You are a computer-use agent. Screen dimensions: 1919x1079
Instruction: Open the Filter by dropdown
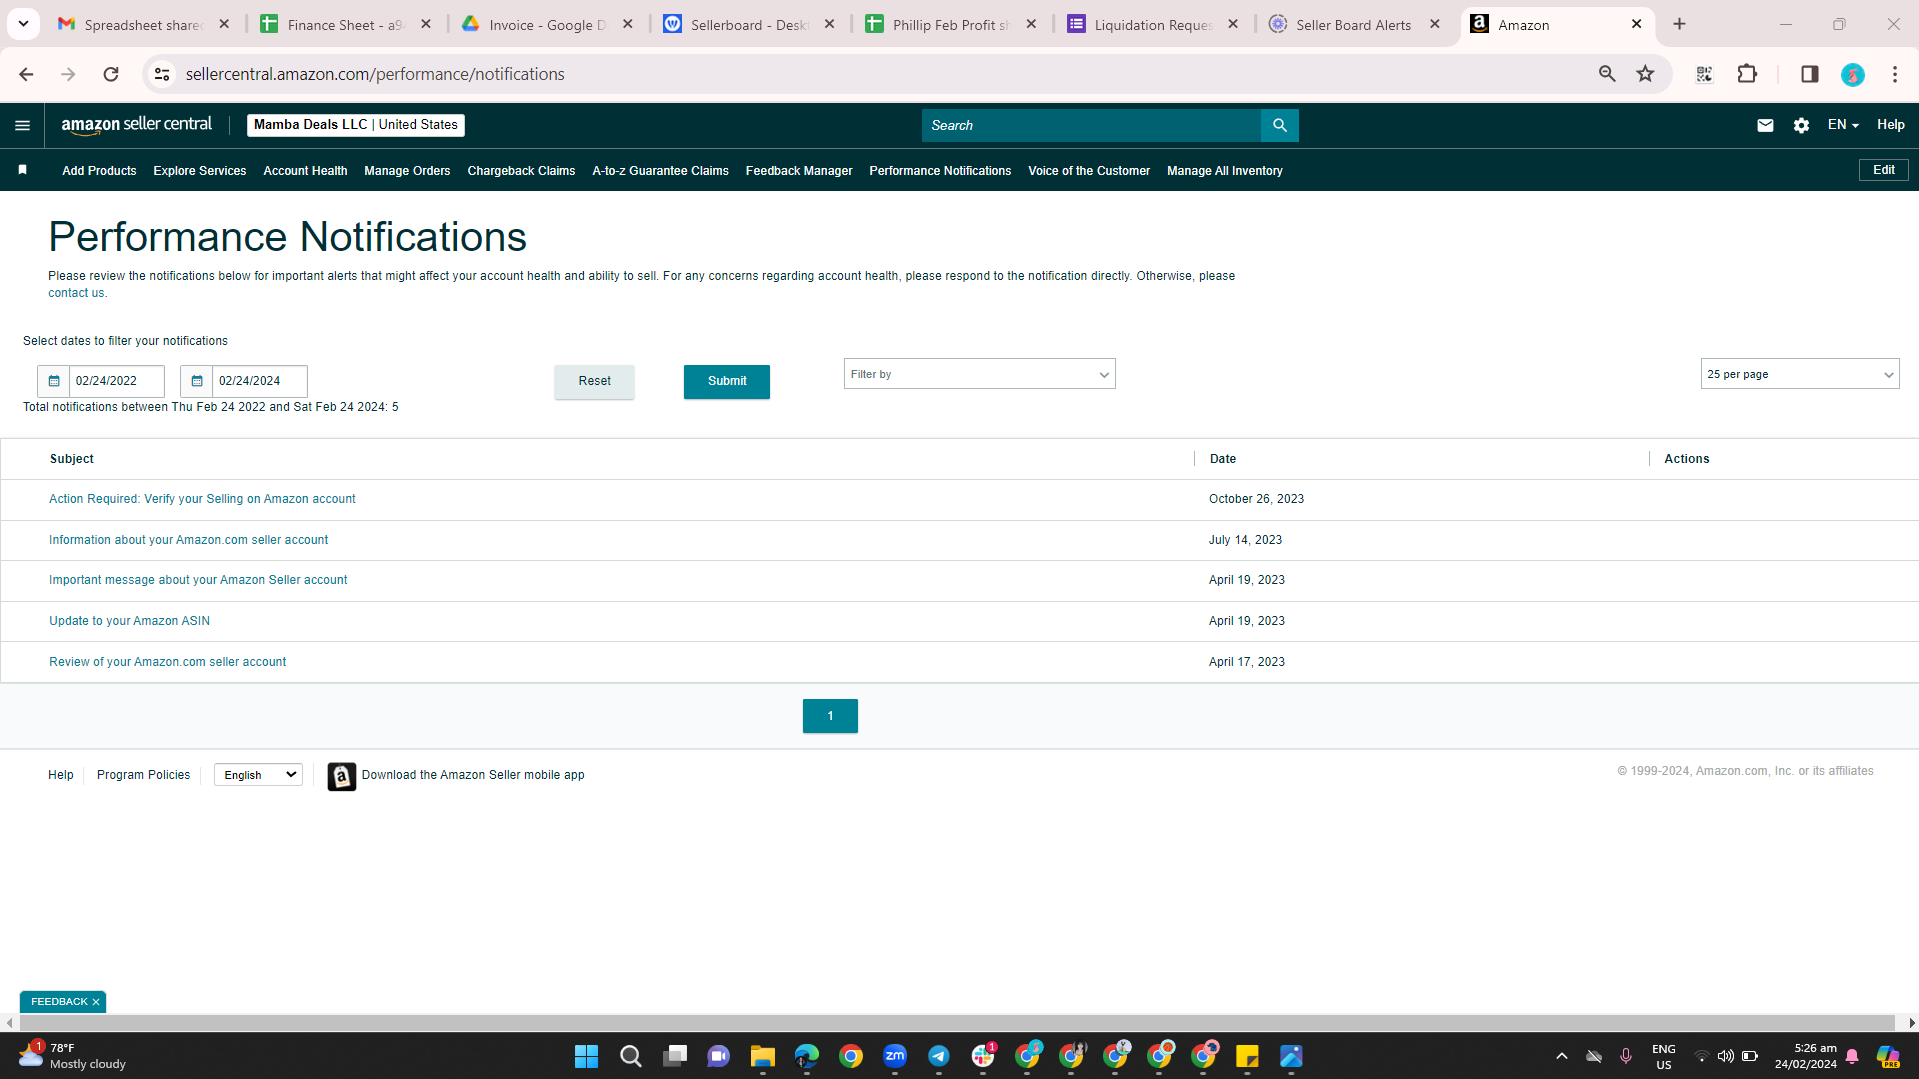point(979,374)
